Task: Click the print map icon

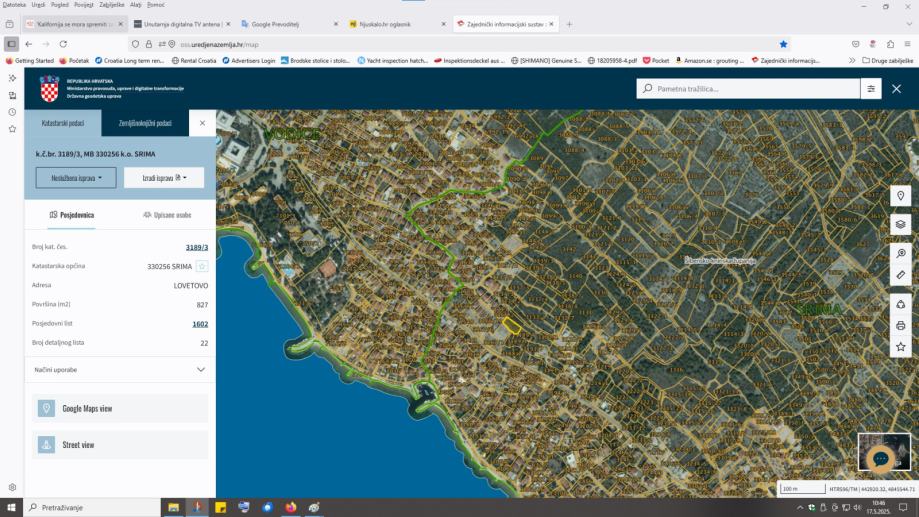Action: pyautogui.click(x=900, y=325)
